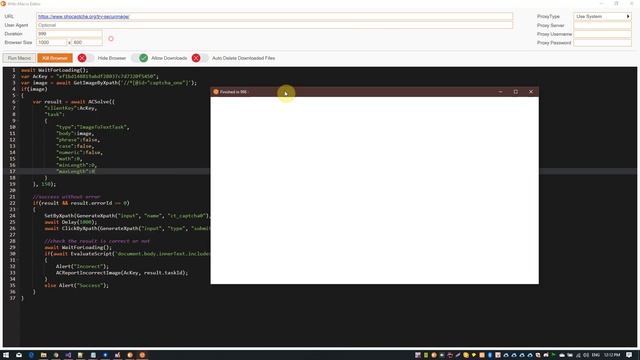Click the Browser Size width field

[x=51, y=42]
